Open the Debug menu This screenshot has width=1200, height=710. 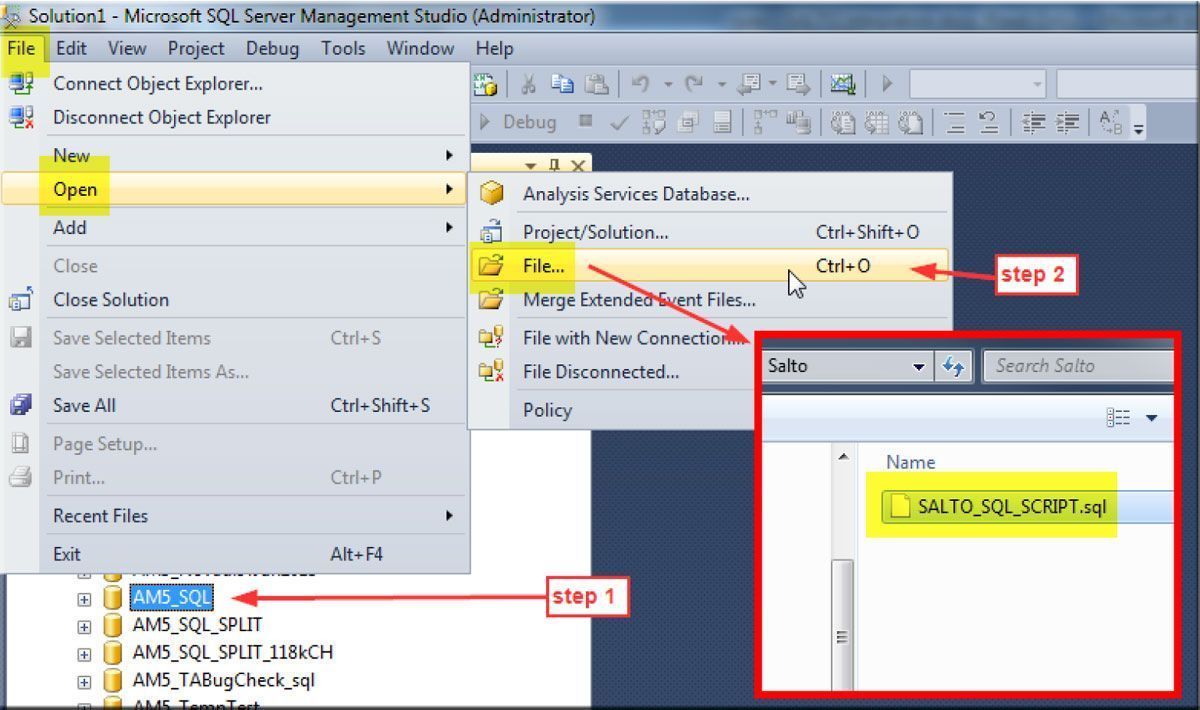coord(272,48)
